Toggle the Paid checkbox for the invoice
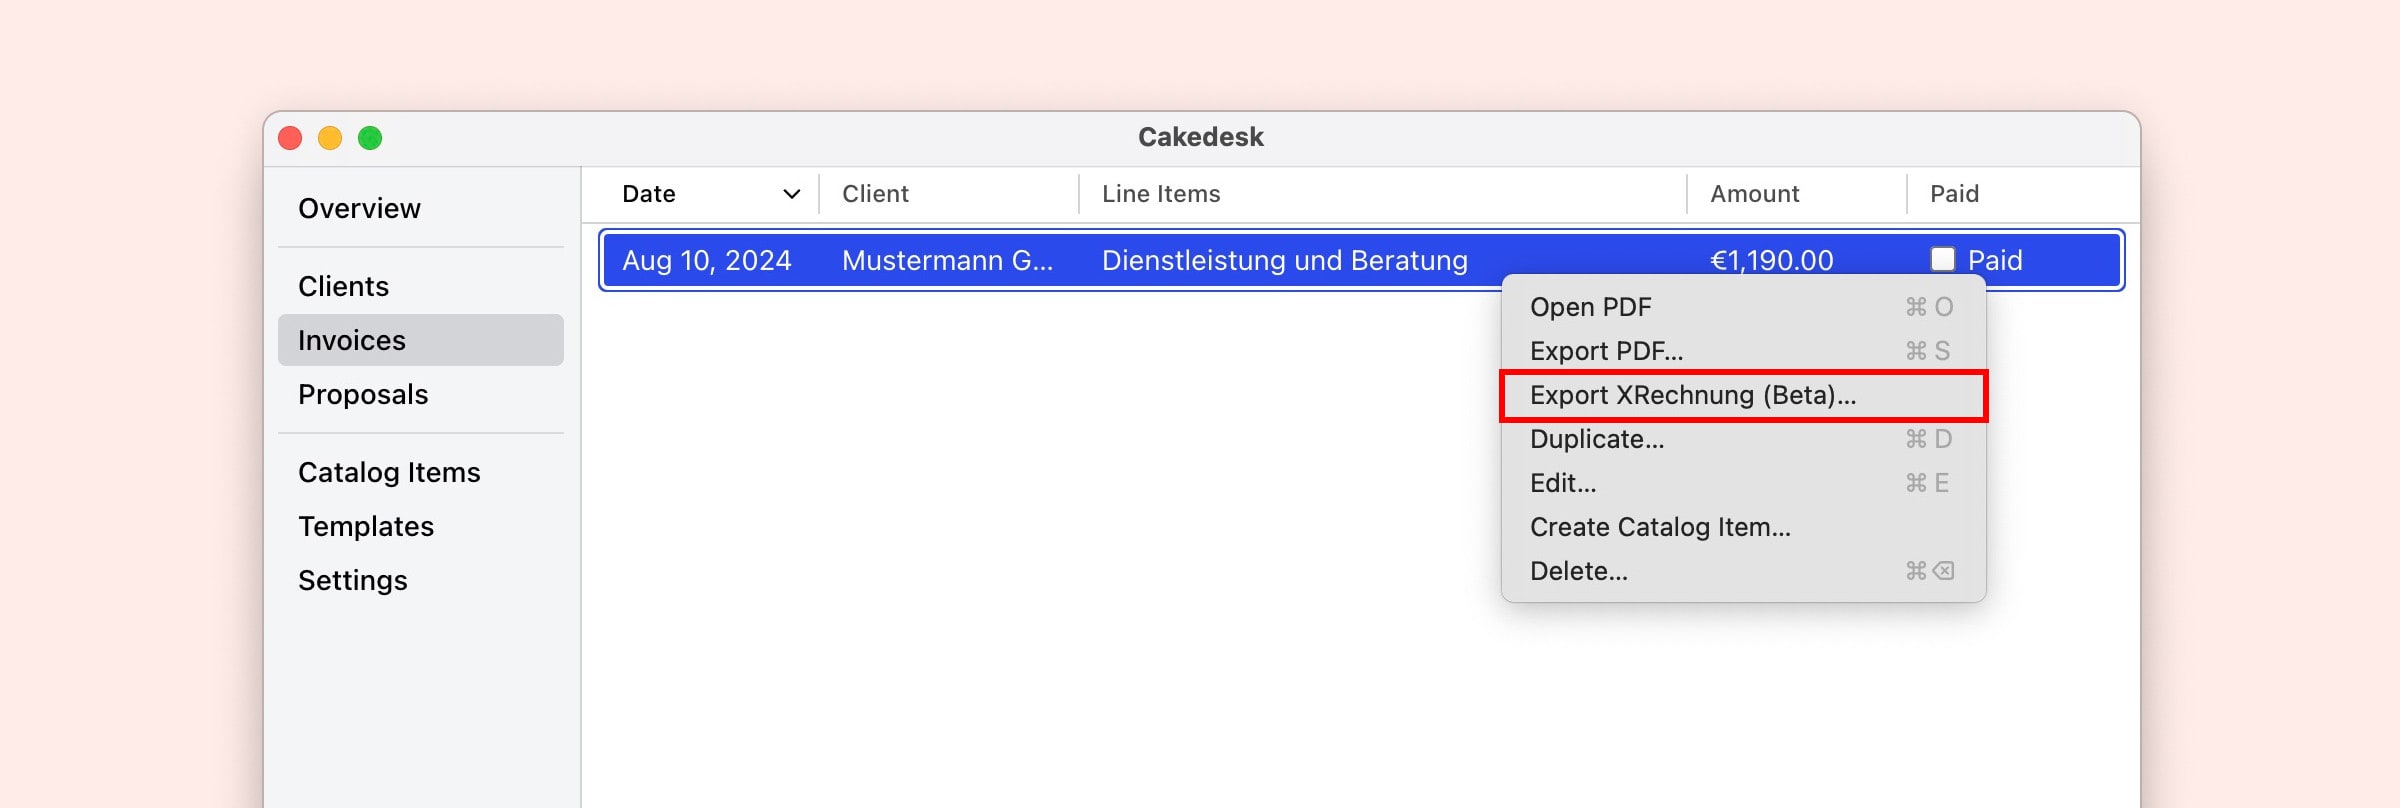The height and width of the screenshot is (808, 2400). pyautogui.click(x=1942, y=260)
